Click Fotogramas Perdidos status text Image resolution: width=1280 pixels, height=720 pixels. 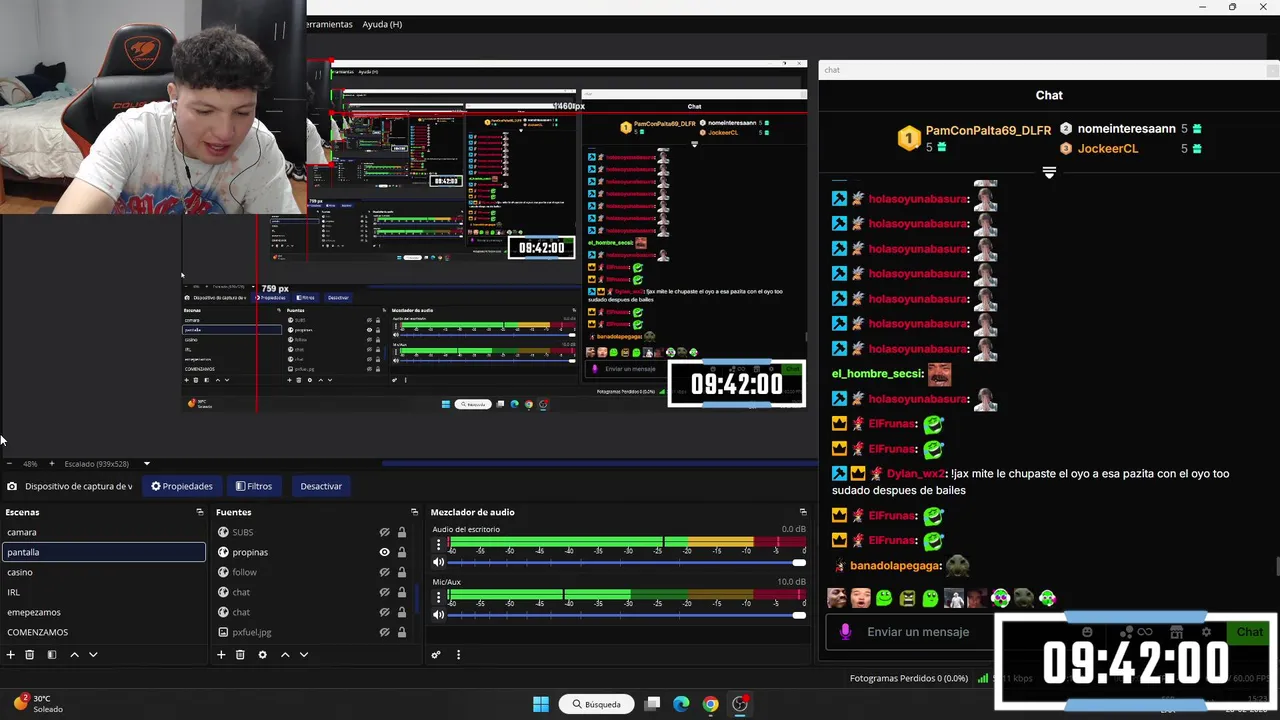point(909,678)
